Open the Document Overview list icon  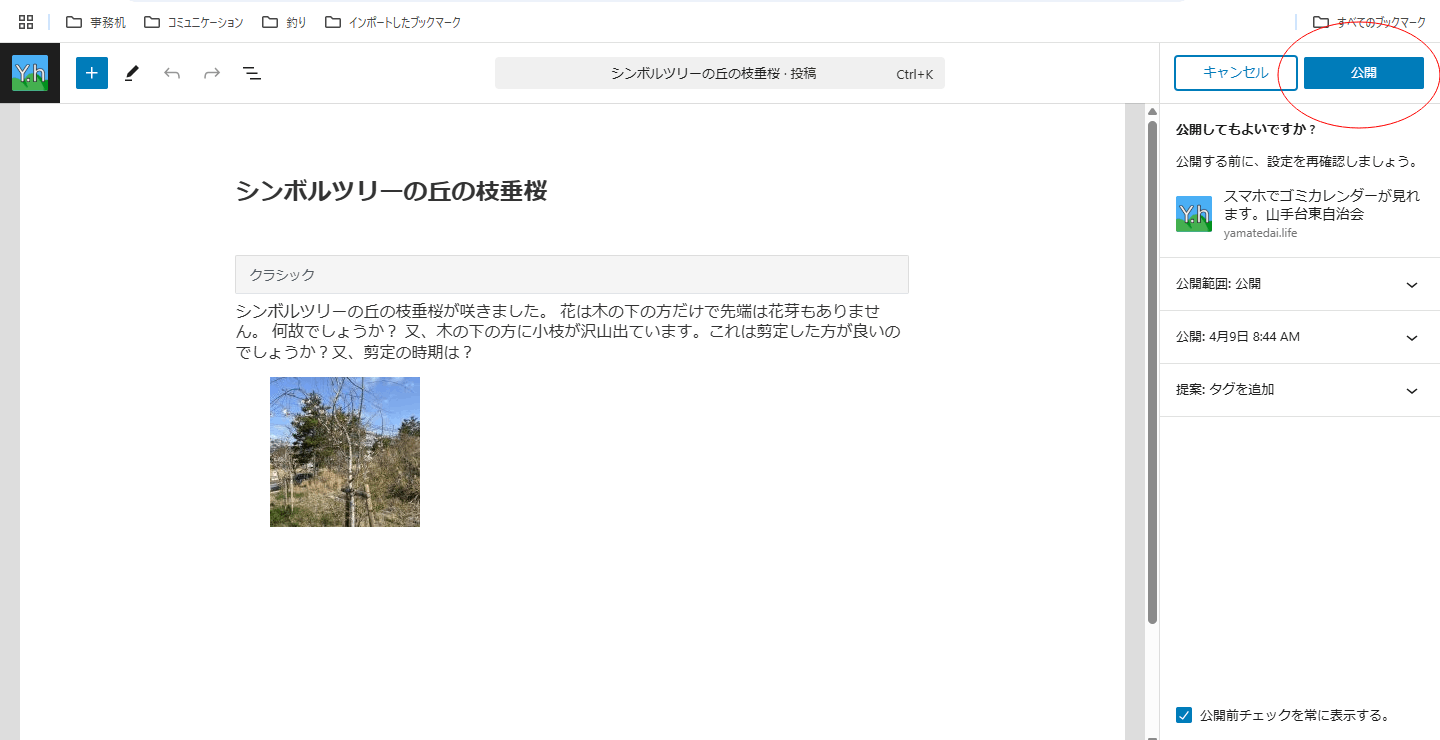point(252,73)
